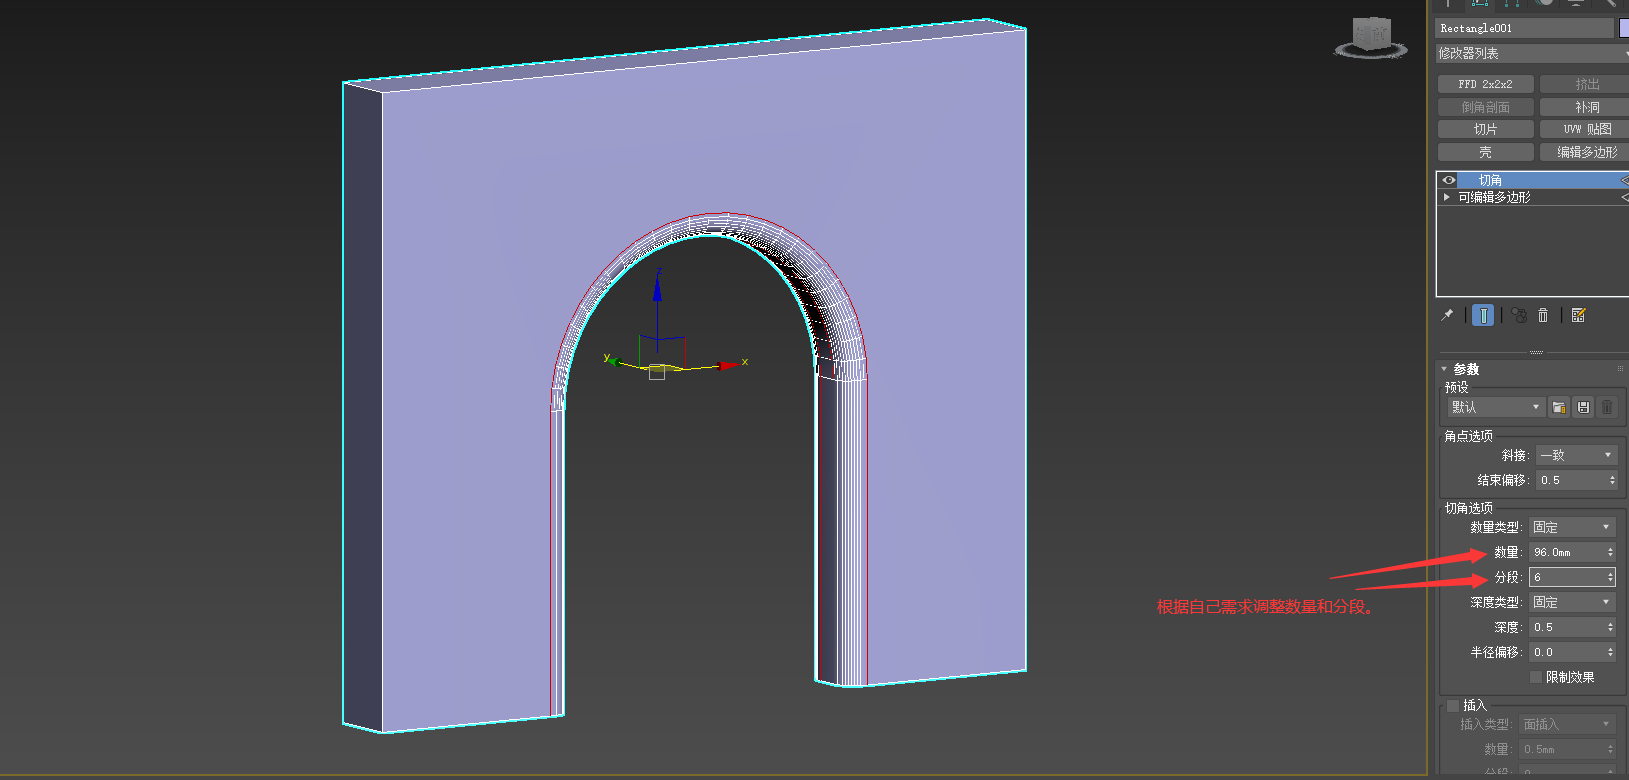This screenshot has height=780, width=1629.
Task: Click the 分段 spinner arrows
Action: 1610,577
